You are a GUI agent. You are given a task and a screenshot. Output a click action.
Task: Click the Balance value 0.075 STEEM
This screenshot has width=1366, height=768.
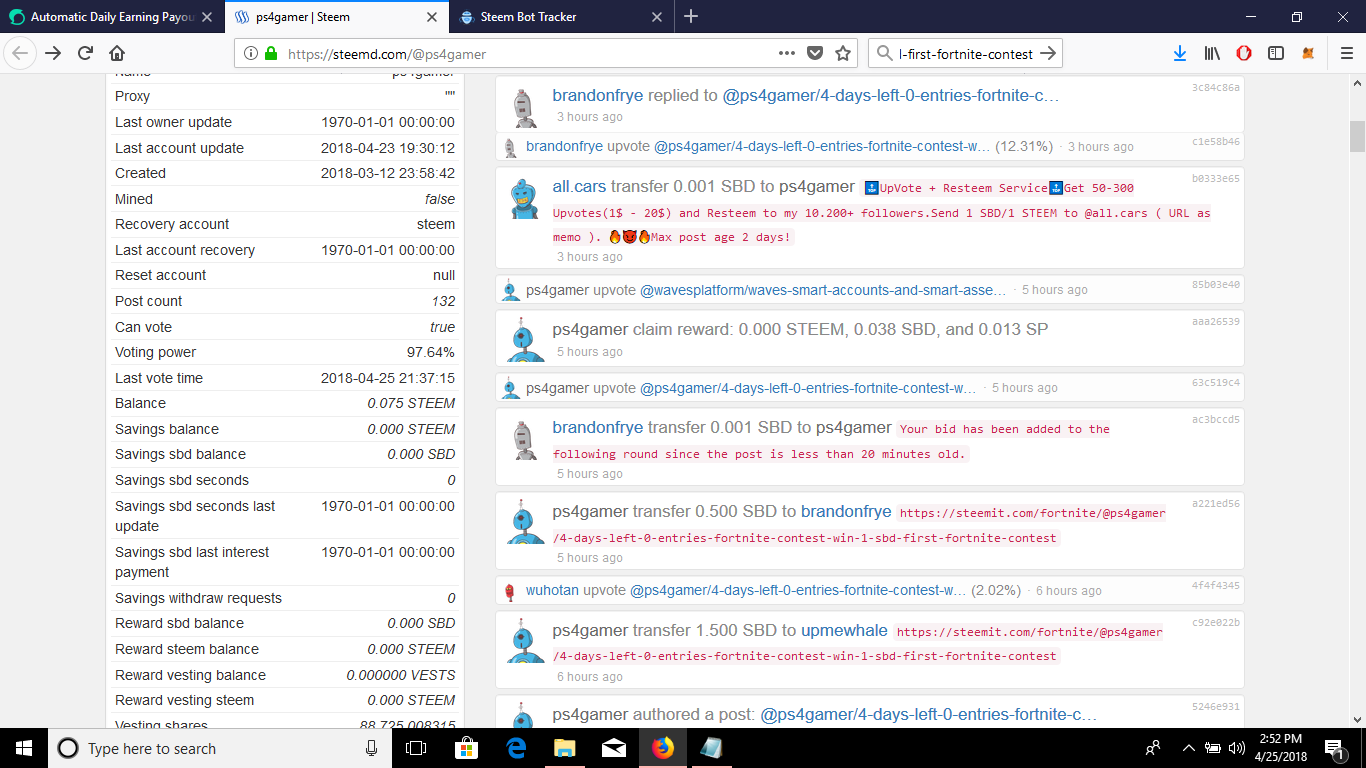click(411, 403)
